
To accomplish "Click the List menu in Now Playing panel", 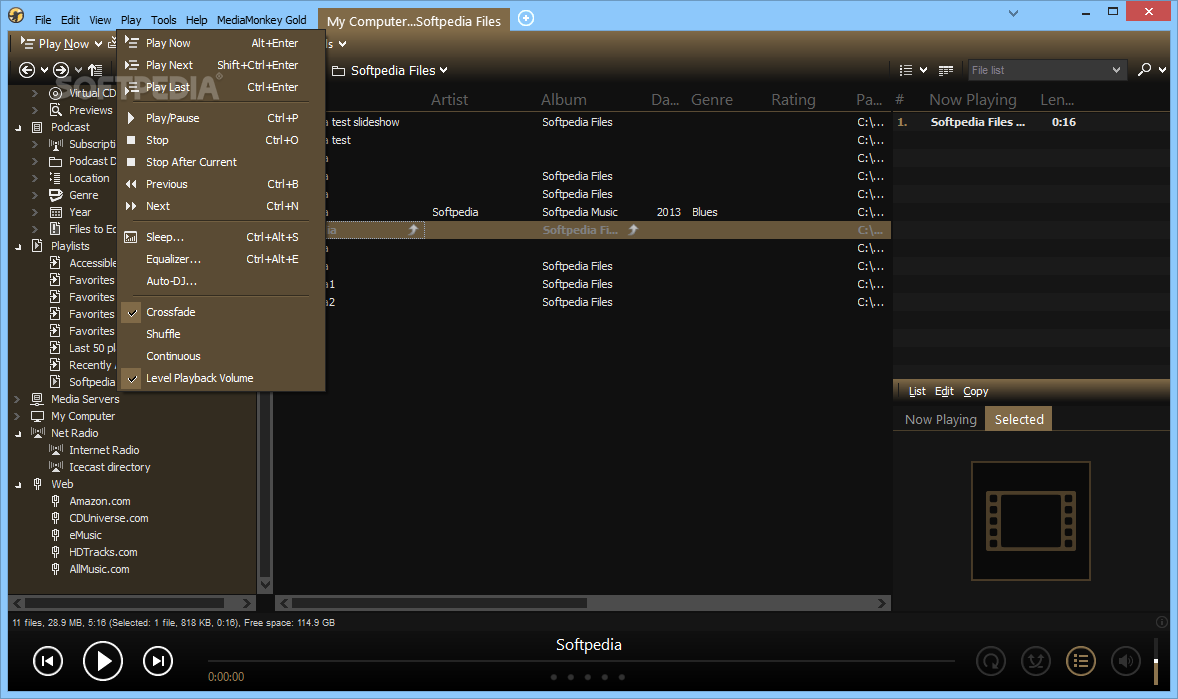I will [917, 391].
